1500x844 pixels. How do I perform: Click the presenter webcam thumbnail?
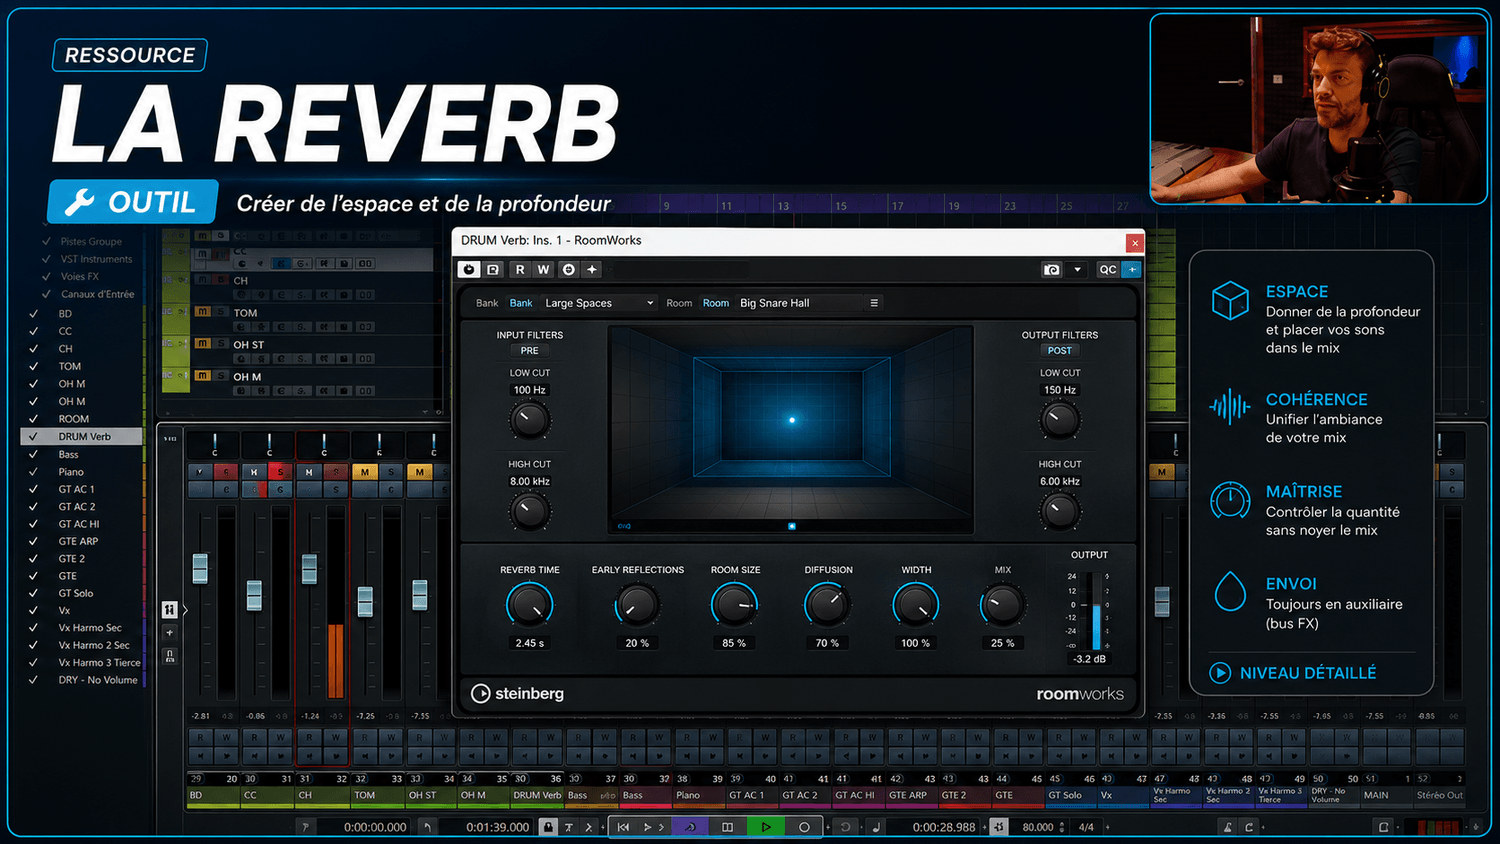pyautogui.click(x=1319, y=109)
